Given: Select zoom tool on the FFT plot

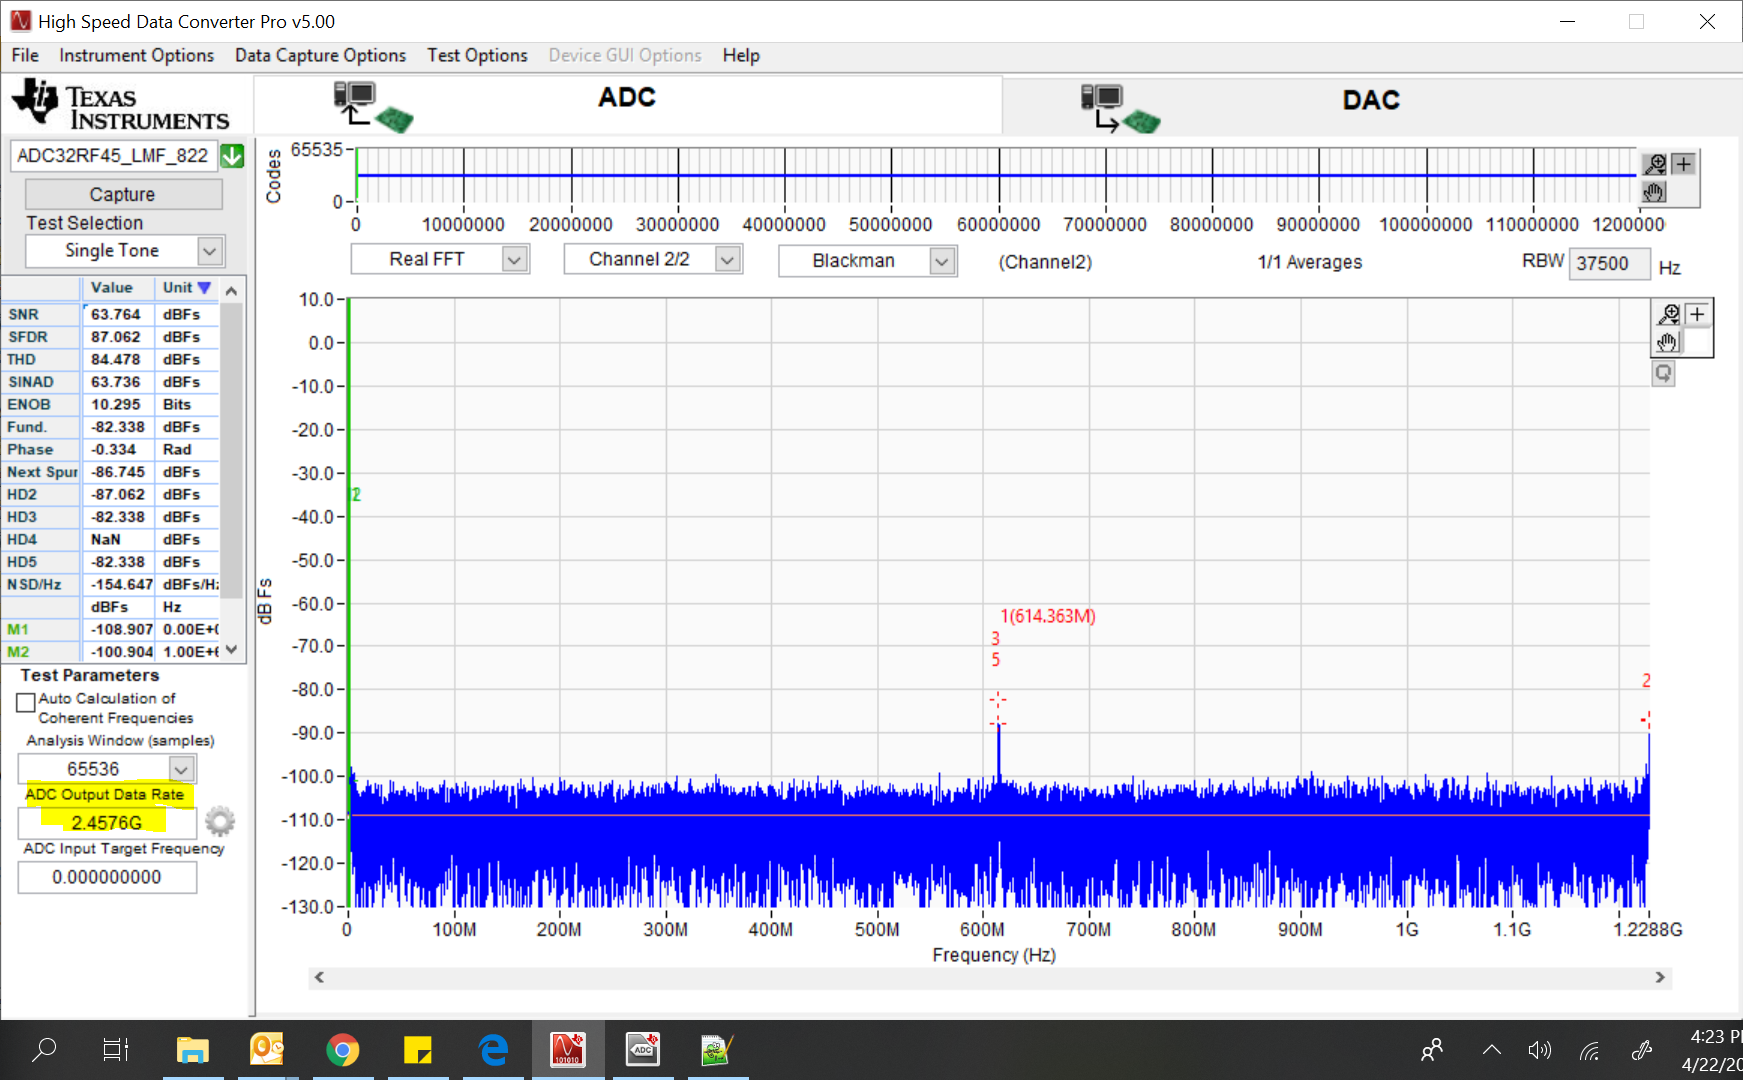Looking at the screenshot, I should click(1668, 314).
